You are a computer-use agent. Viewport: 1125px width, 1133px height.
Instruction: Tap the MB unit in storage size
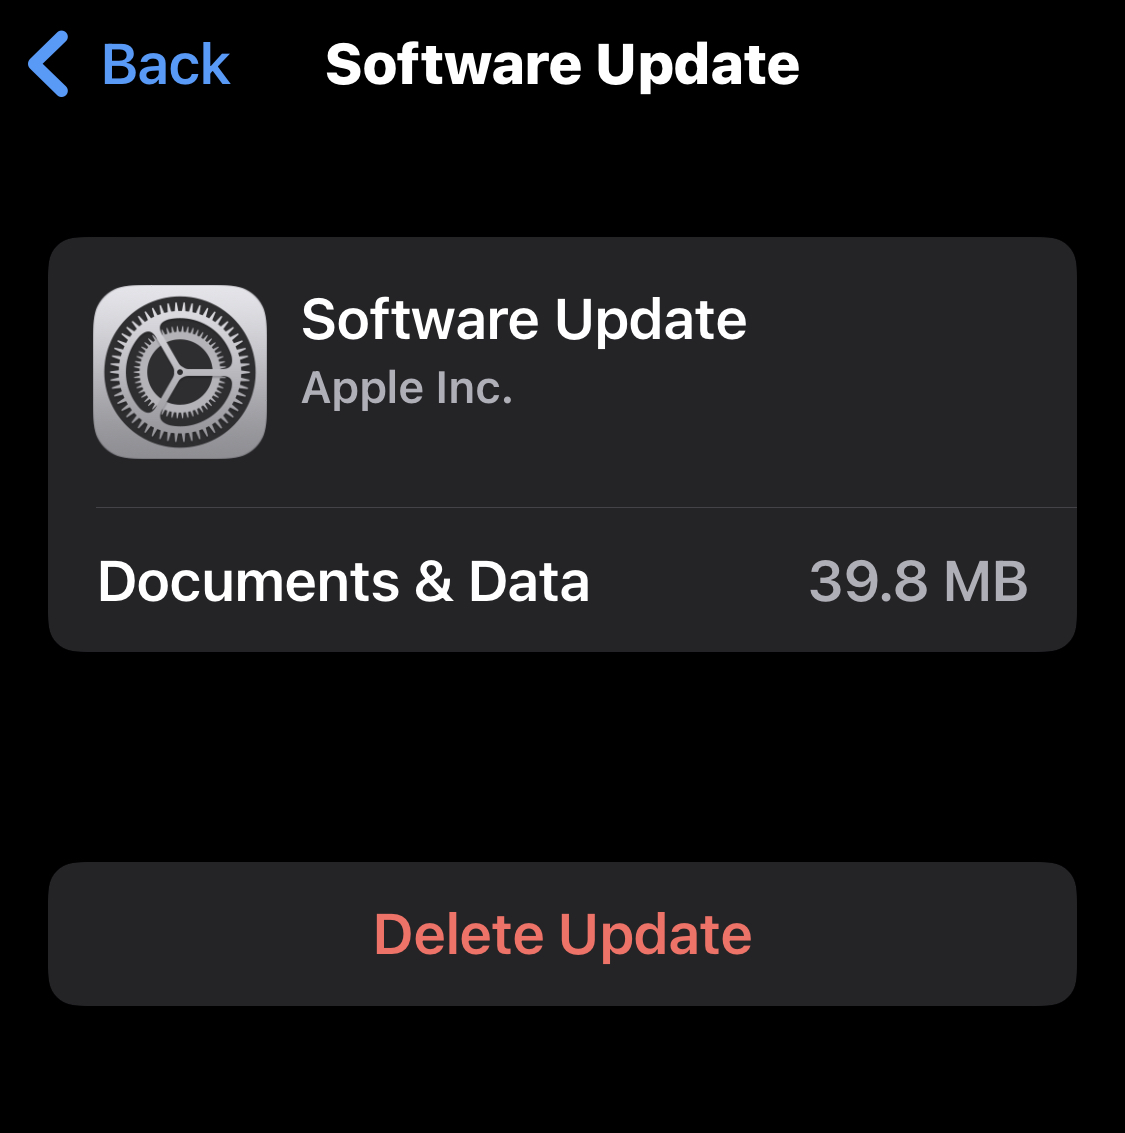(x=986, y=581)
